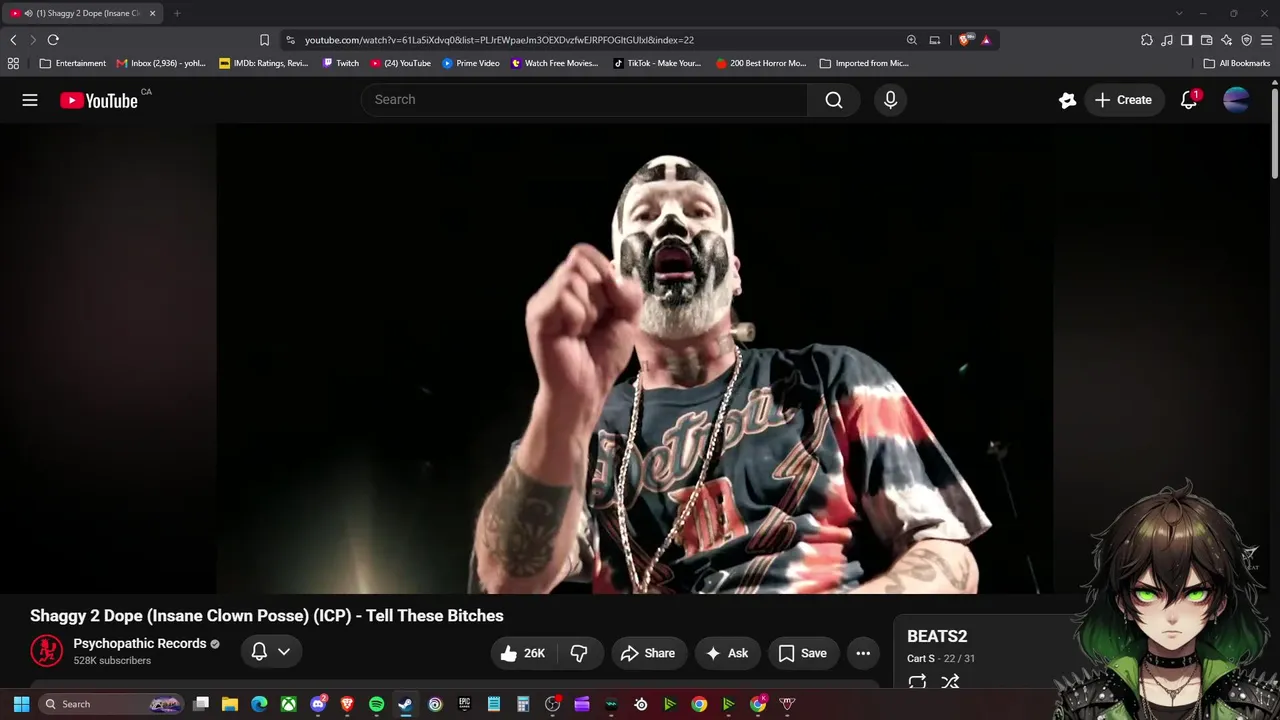Open the Entertainment bookmarks folder
Viewport: 1280px width, 720px height.
pyautogui.click(x=72, y=63)
